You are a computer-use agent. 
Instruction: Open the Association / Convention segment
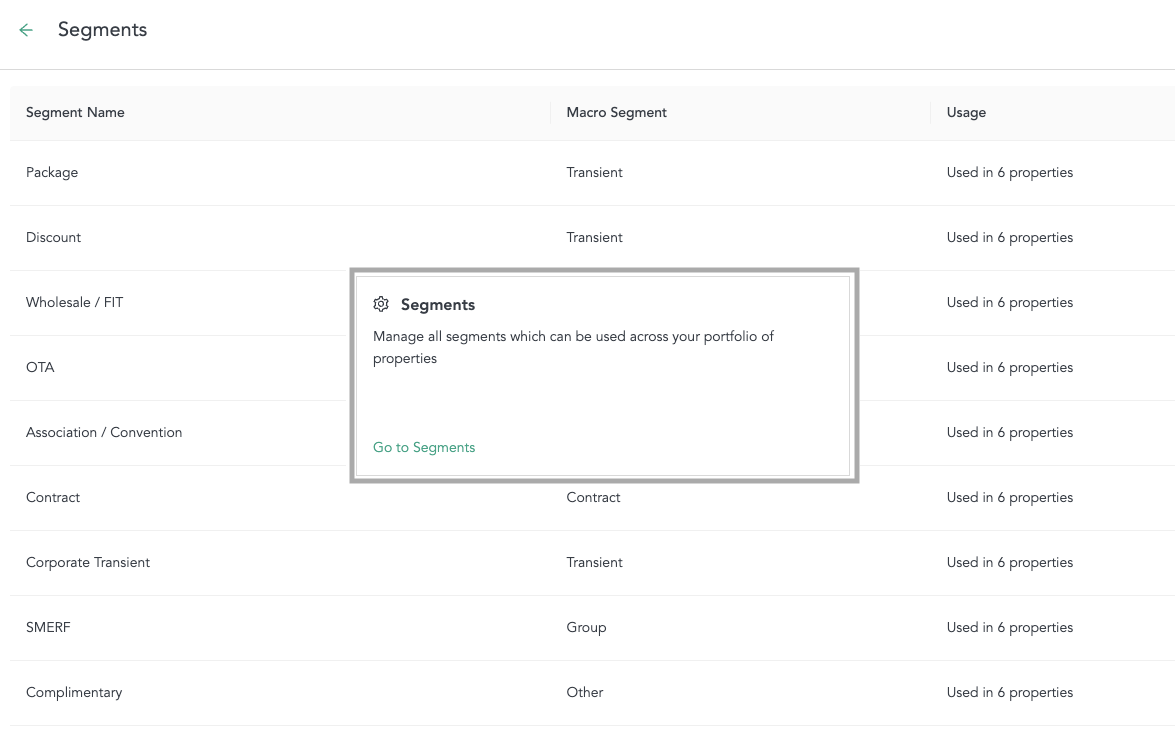[x=104, y=432]
